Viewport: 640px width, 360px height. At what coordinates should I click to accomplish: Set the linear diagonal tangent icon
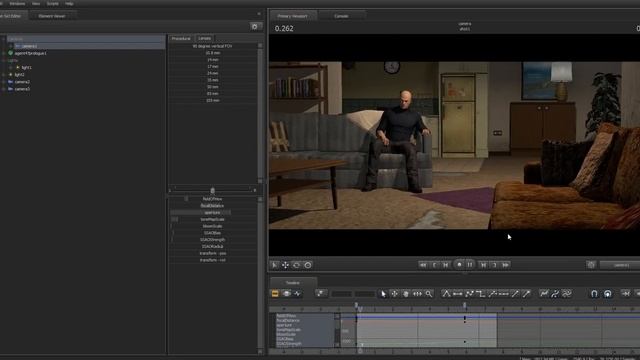coord(515,293)
